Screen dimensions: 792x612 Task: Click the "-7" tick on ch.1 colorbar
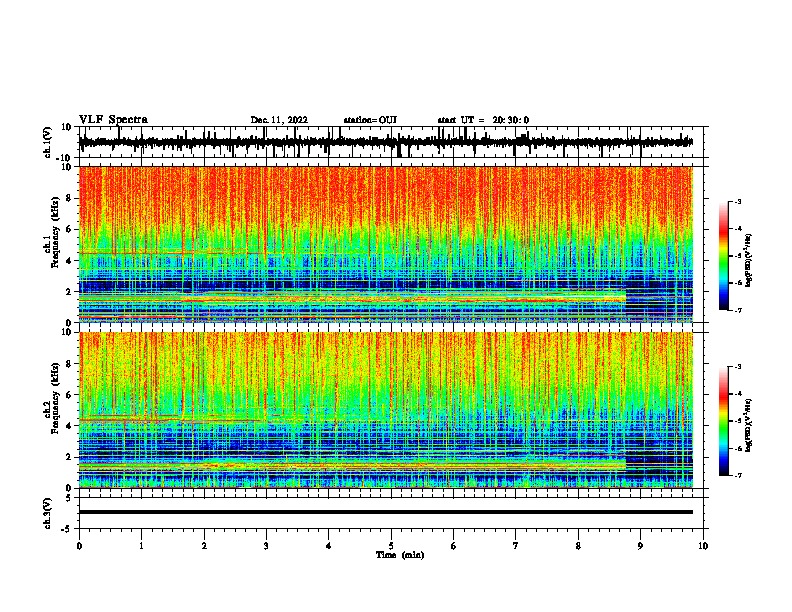point(737,310)
